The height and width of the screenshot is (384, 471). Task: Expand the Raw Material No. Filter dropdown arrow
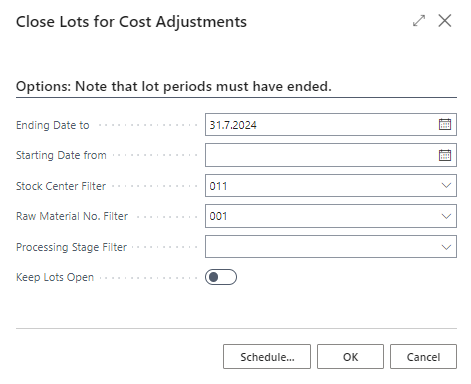[x=446, y=216]
